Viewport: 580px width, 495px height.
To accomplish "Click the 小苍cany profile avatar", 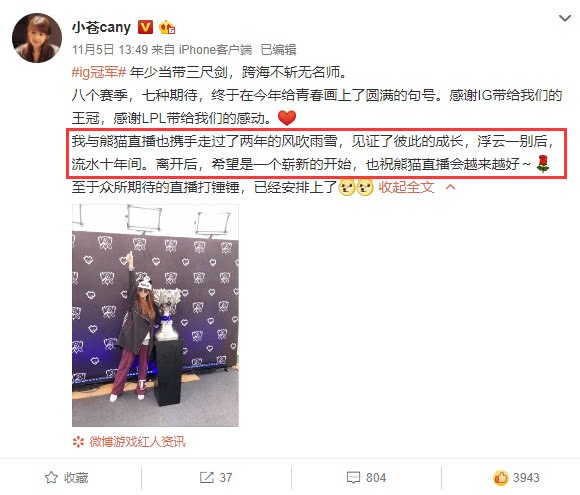I will 37,38.
